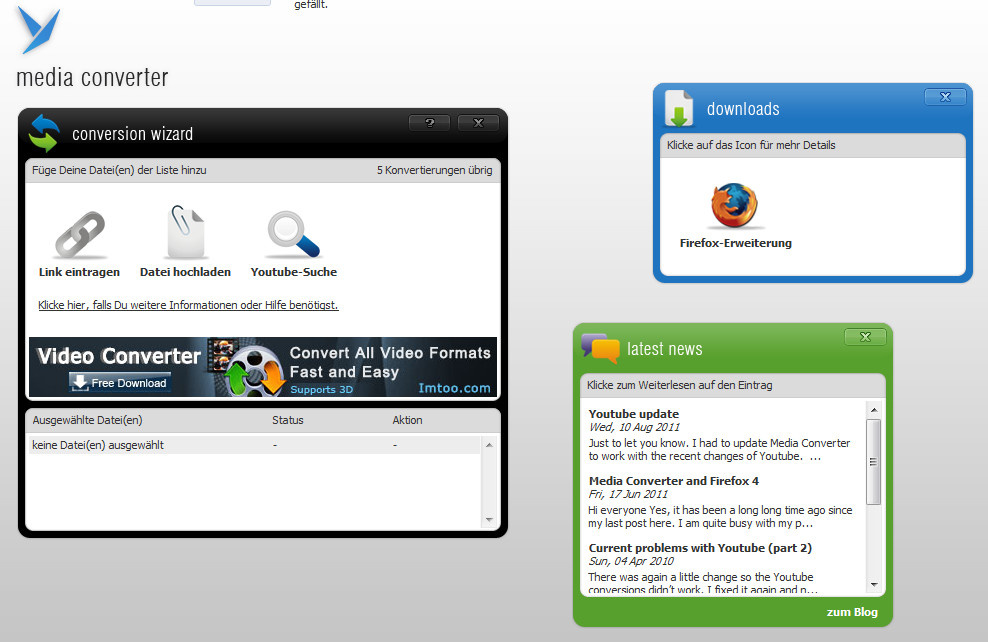Image resolution: width=988 pixels, height=642 pixels.
Task: Click the Status column header
Action: pyautogui.click(x=288, y=420)
